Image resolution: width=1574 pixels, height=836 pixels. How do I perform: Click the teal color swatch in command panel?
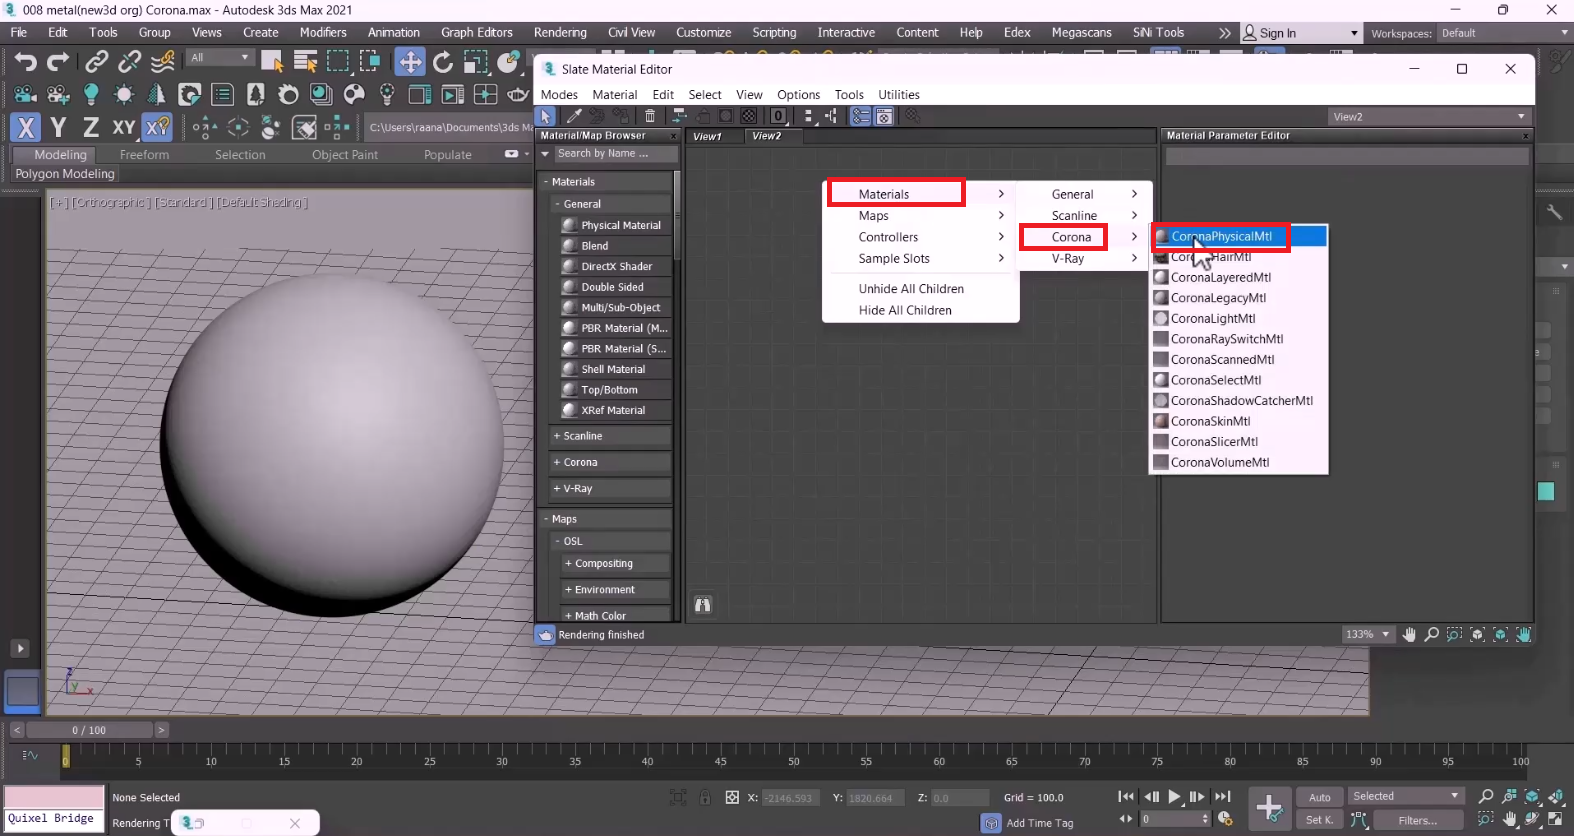tap(1546, 491)
